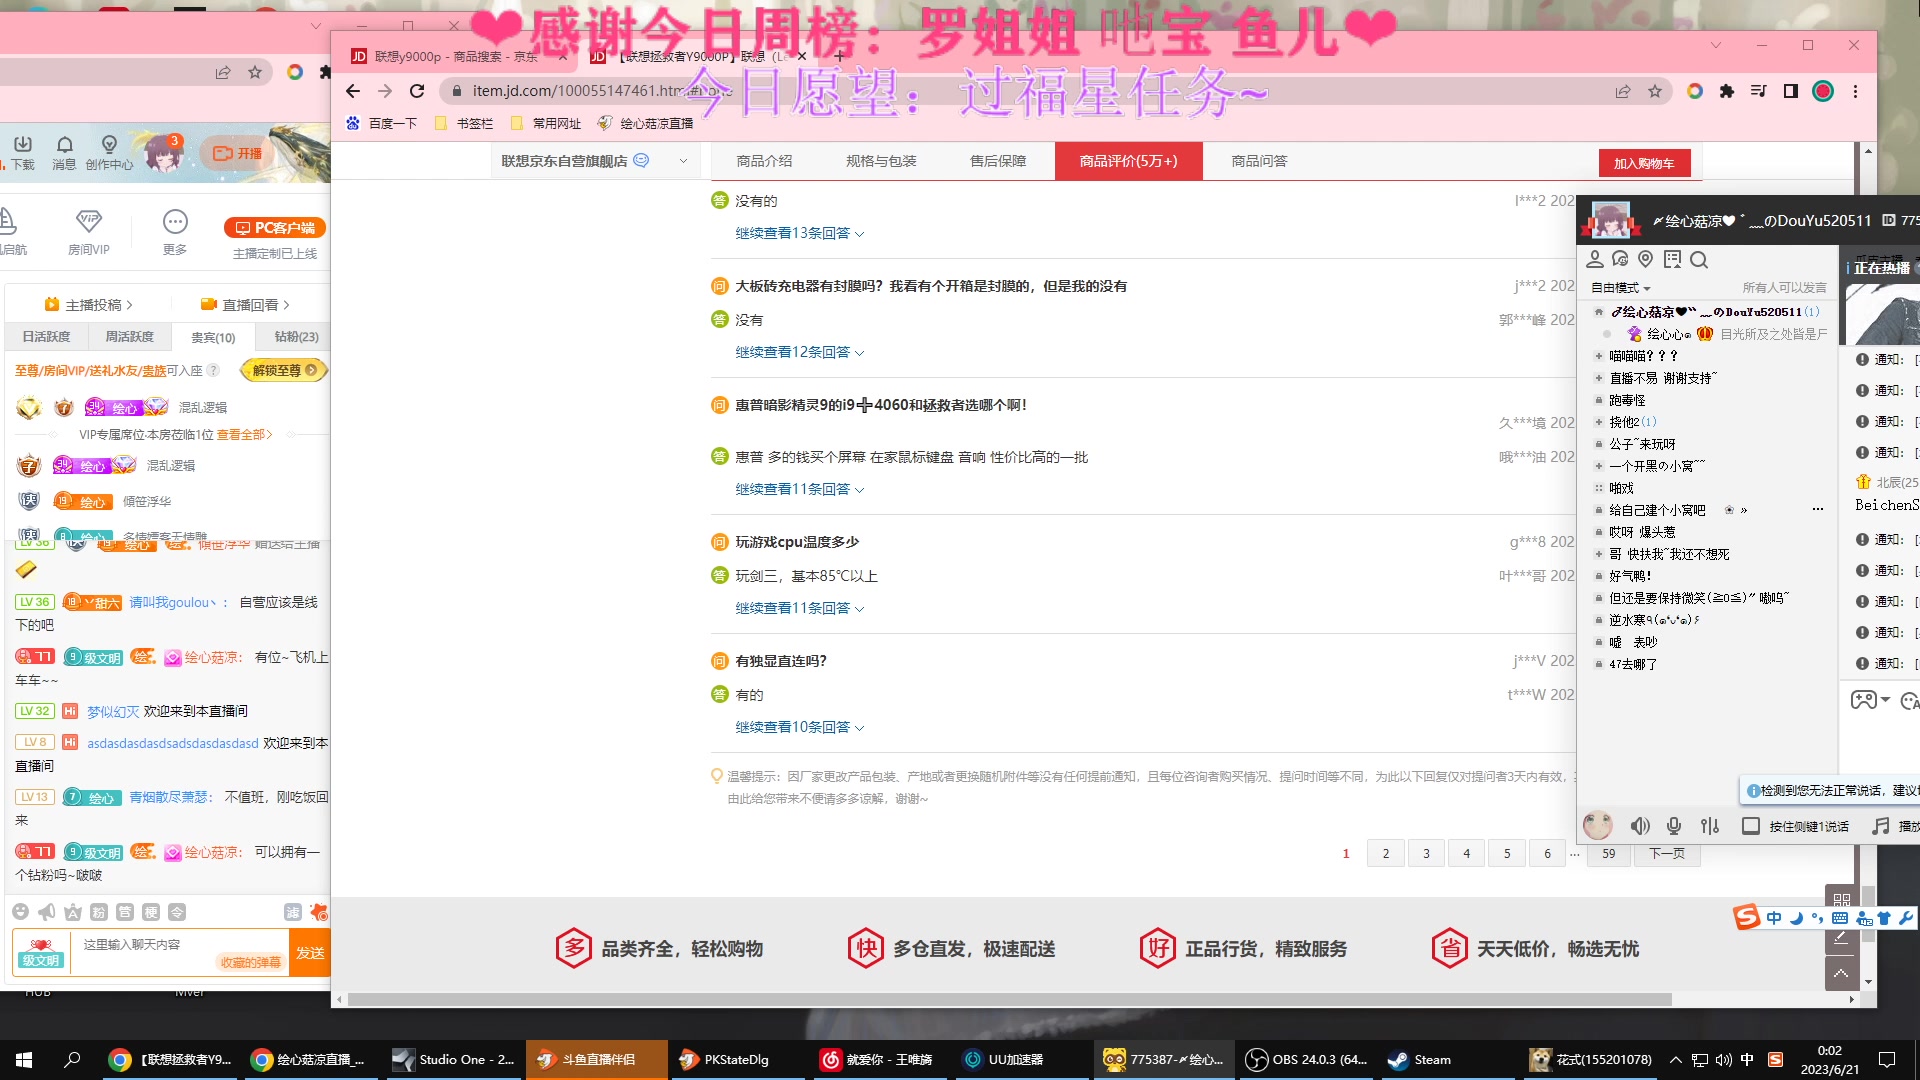This screenshot has width=1920, height=1080.
Task: Open Chrome's three-dot menu
Action: [x=1855, y=91]
